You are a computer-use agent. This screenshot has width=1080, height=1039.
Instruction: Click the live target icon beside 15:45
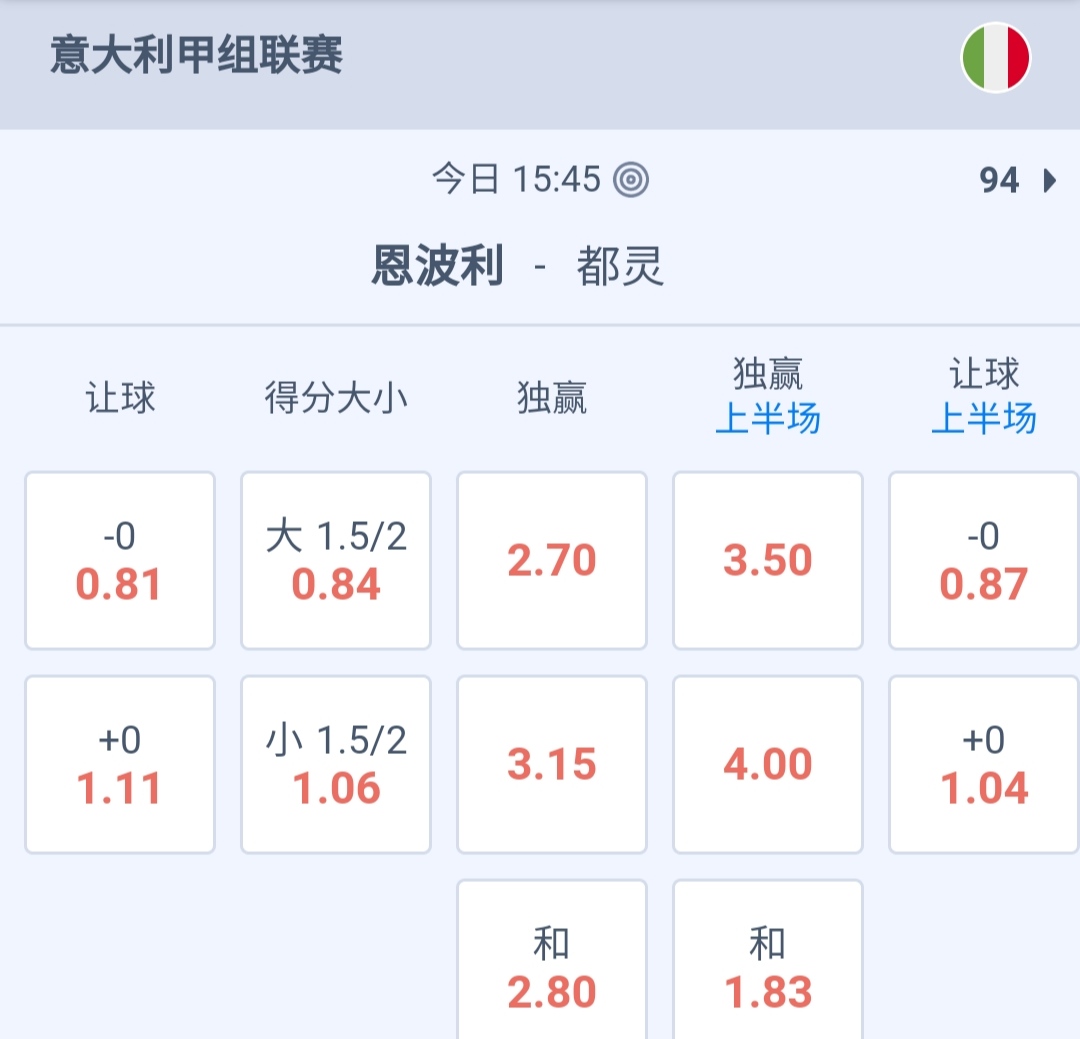point(631,180)
